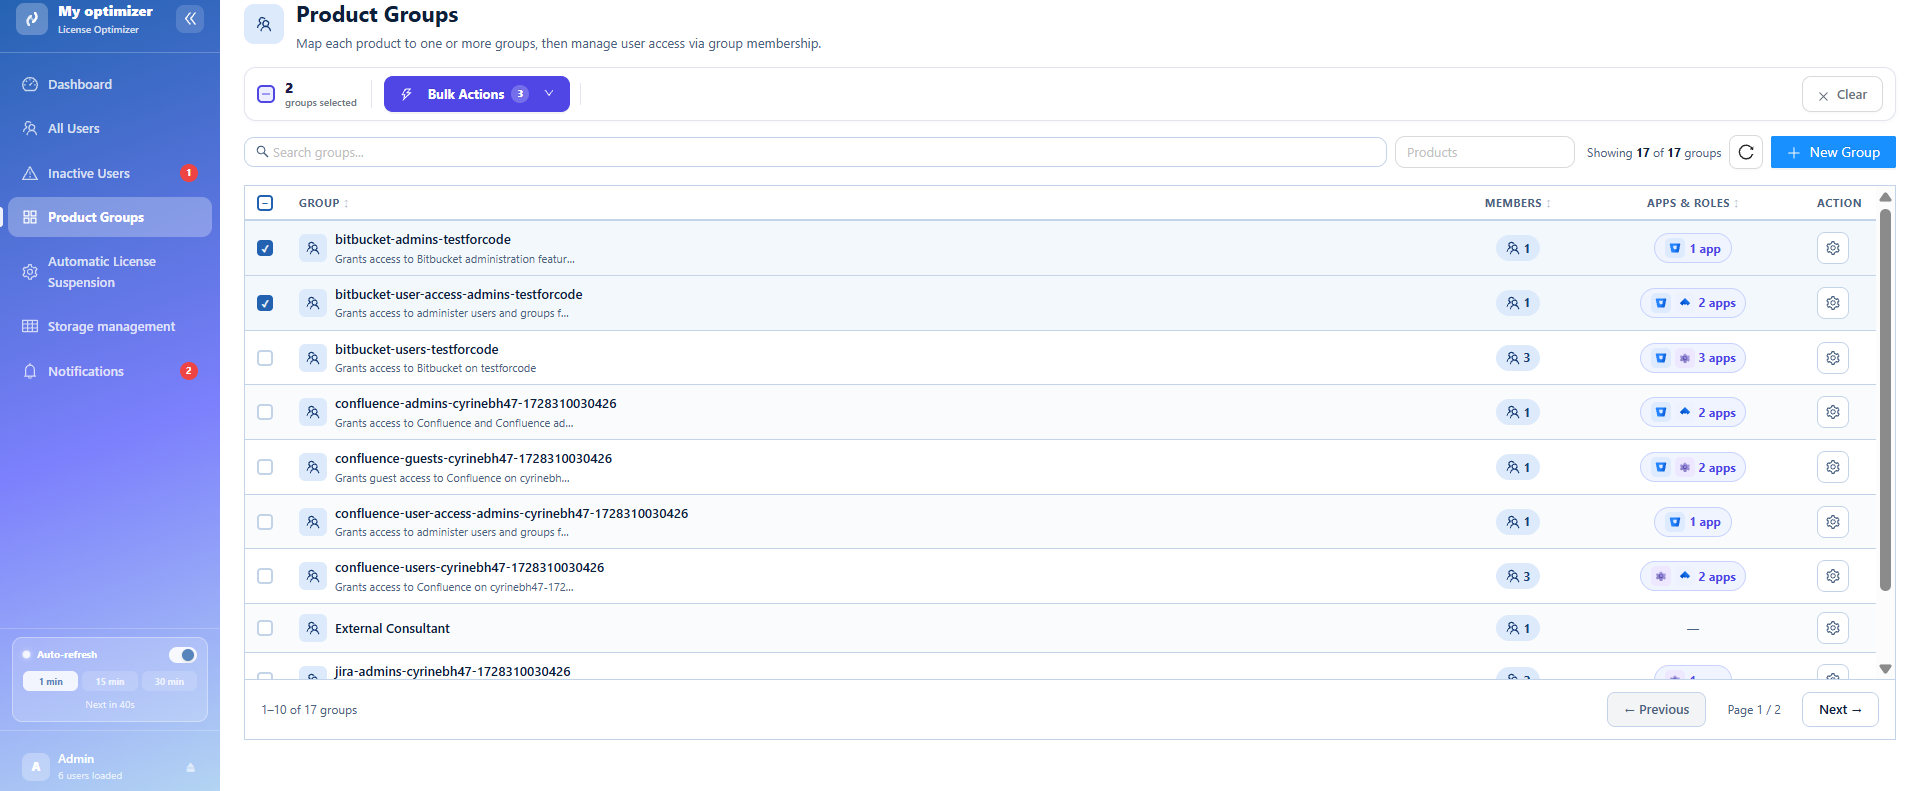Click the search magnifier icon
The image size is (1919, 791).
pyautogui.click(x=262, y=152)
